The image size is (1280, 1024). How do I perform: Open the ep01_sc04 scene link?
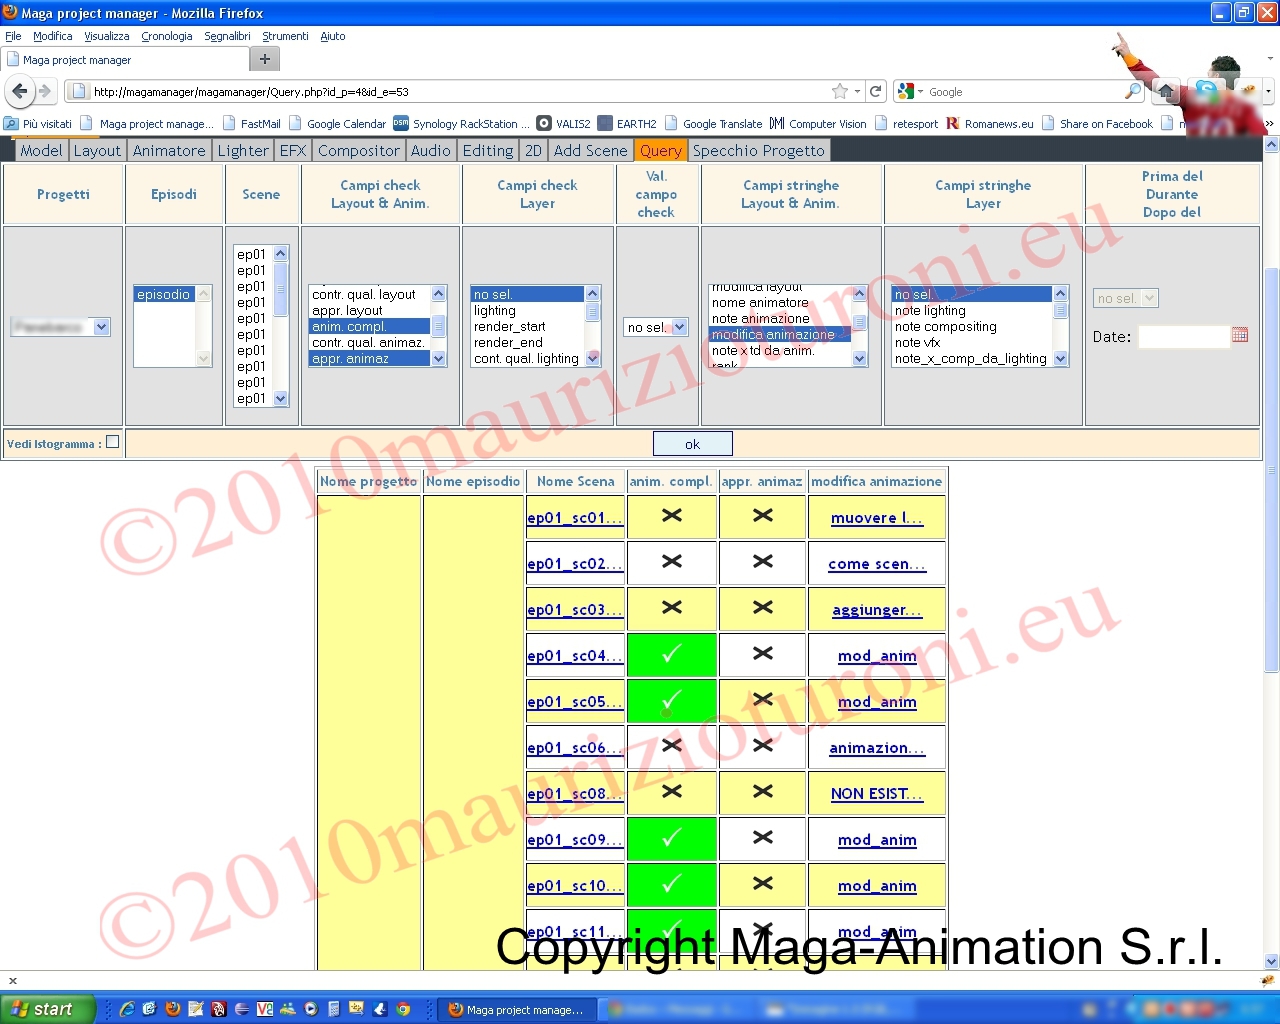tap(574, 656)
